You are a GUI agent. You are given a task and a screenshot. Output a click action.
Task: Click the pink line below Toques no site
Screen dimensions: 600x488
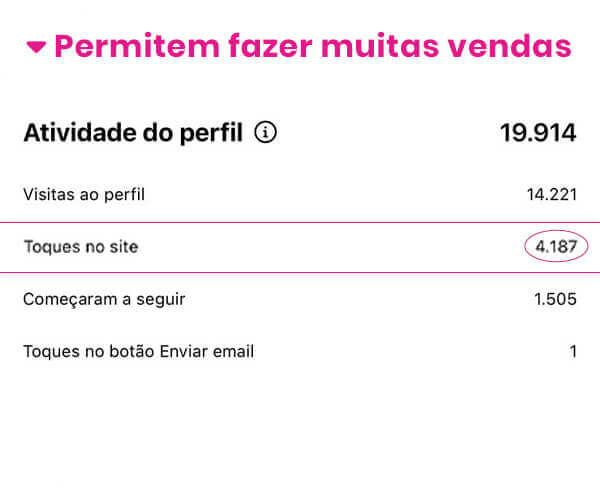coord(300,271)
